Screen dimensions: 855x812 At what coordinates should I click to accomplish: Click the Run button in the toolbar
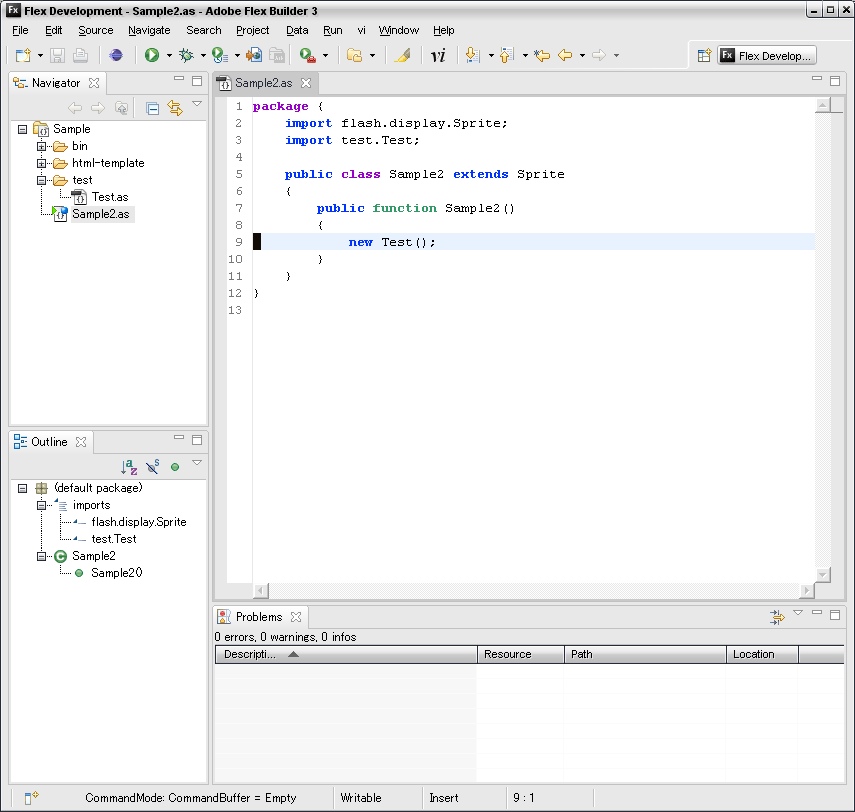point(152,56)
